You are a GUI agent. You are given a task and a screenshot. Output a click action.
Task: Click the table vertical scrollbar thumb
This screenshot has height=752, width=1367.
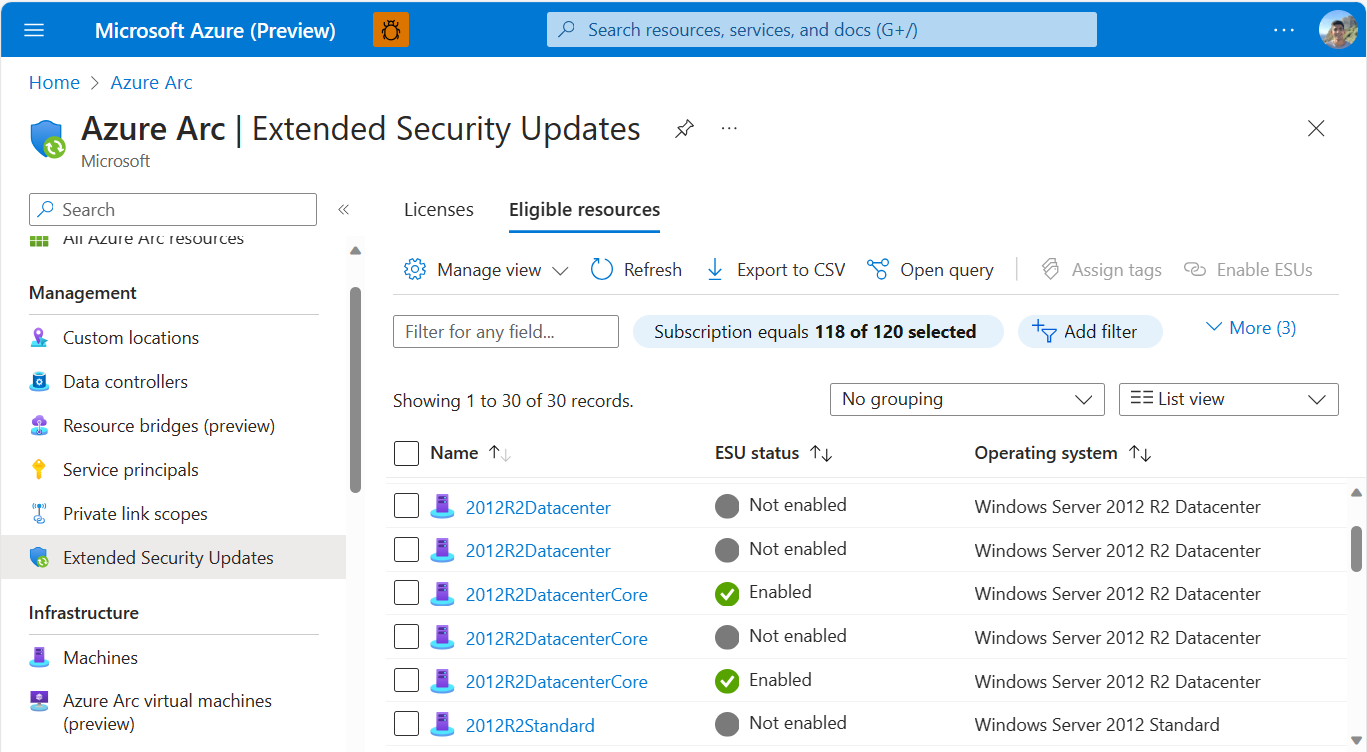pos(1356,548)
